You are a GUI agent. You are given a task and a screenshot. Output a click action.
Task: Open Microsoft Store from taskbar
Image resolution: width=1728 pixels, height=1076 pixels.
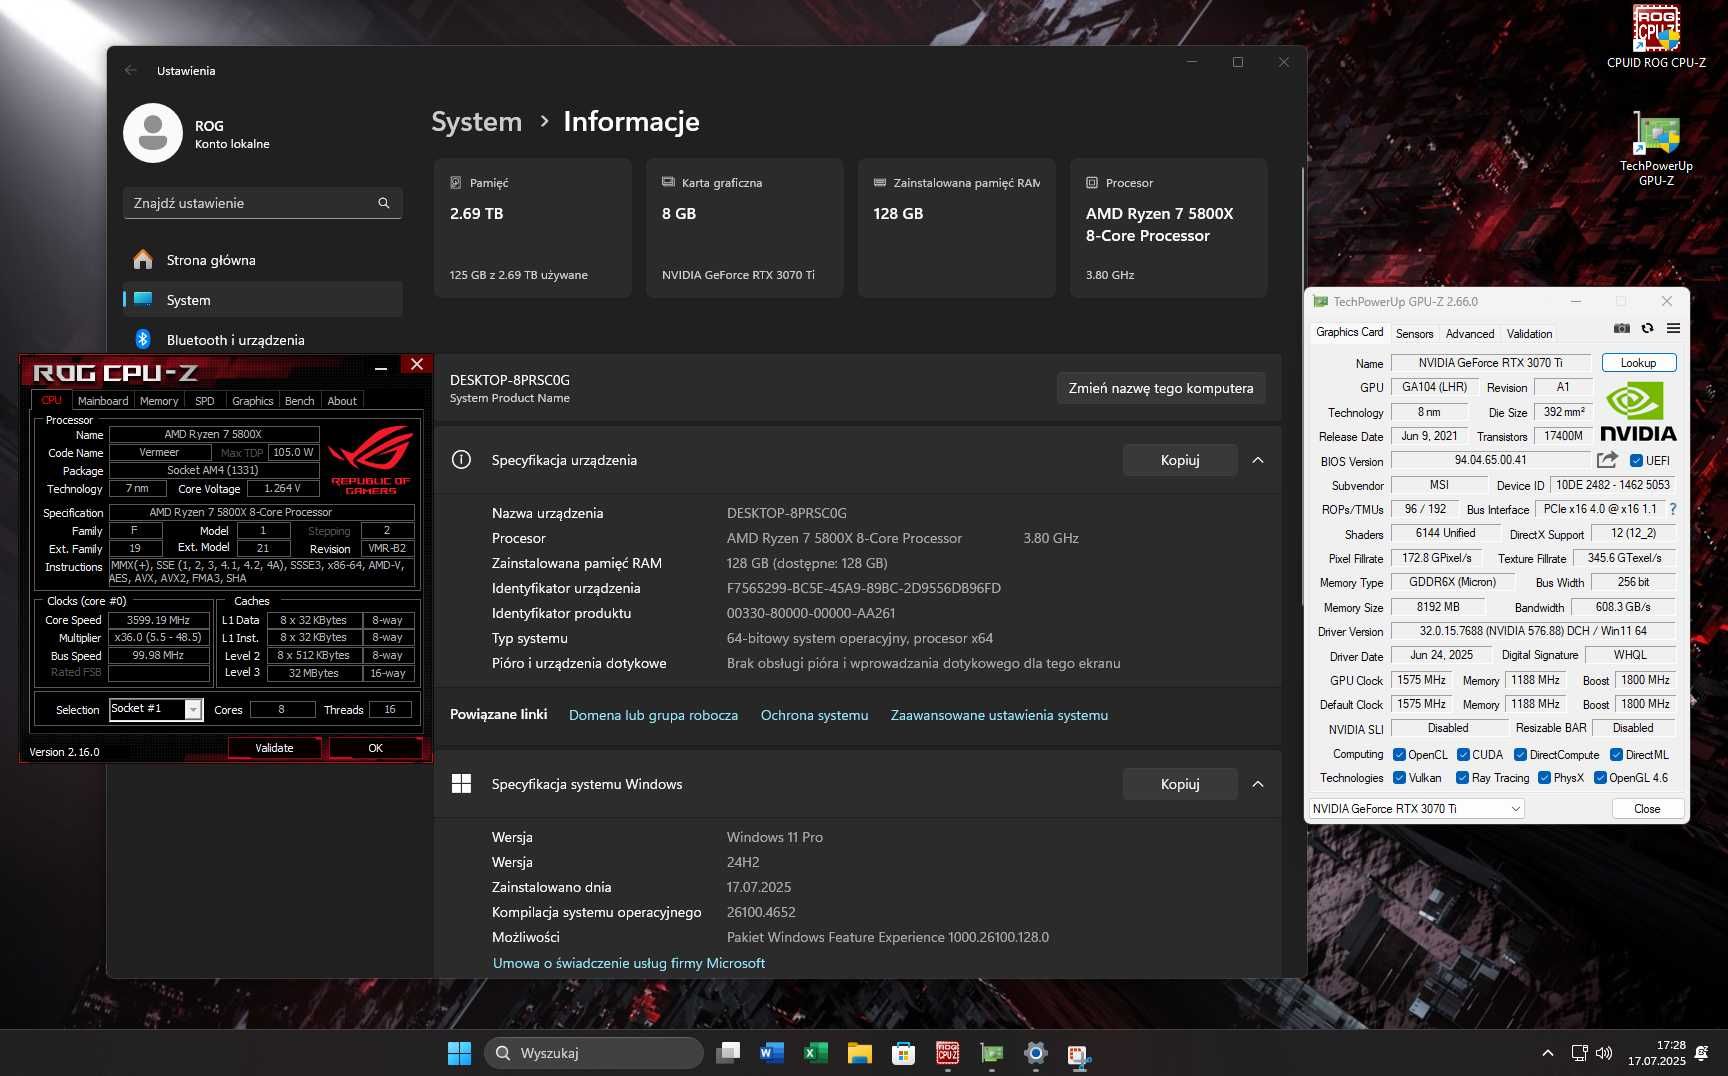coord(904,1053)
